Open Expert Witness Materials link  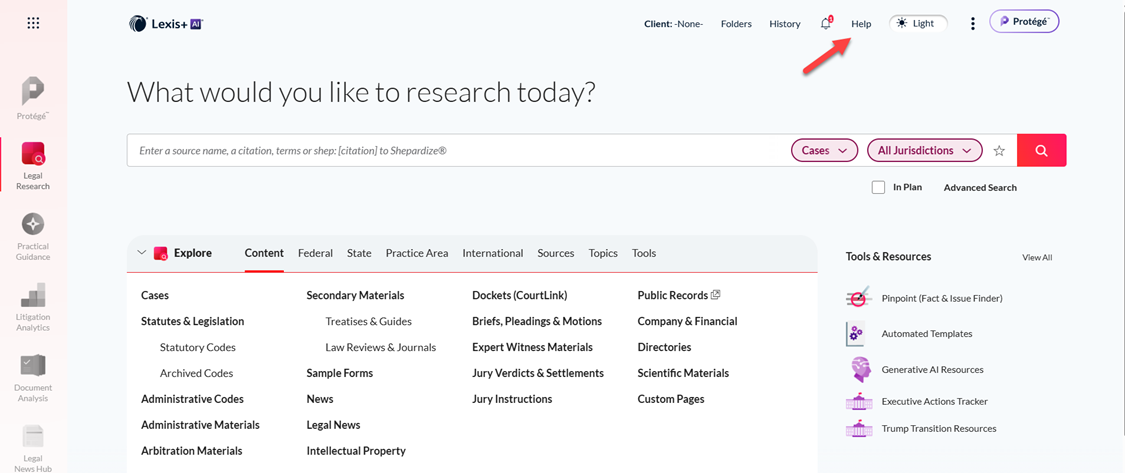tap(532, 347)
